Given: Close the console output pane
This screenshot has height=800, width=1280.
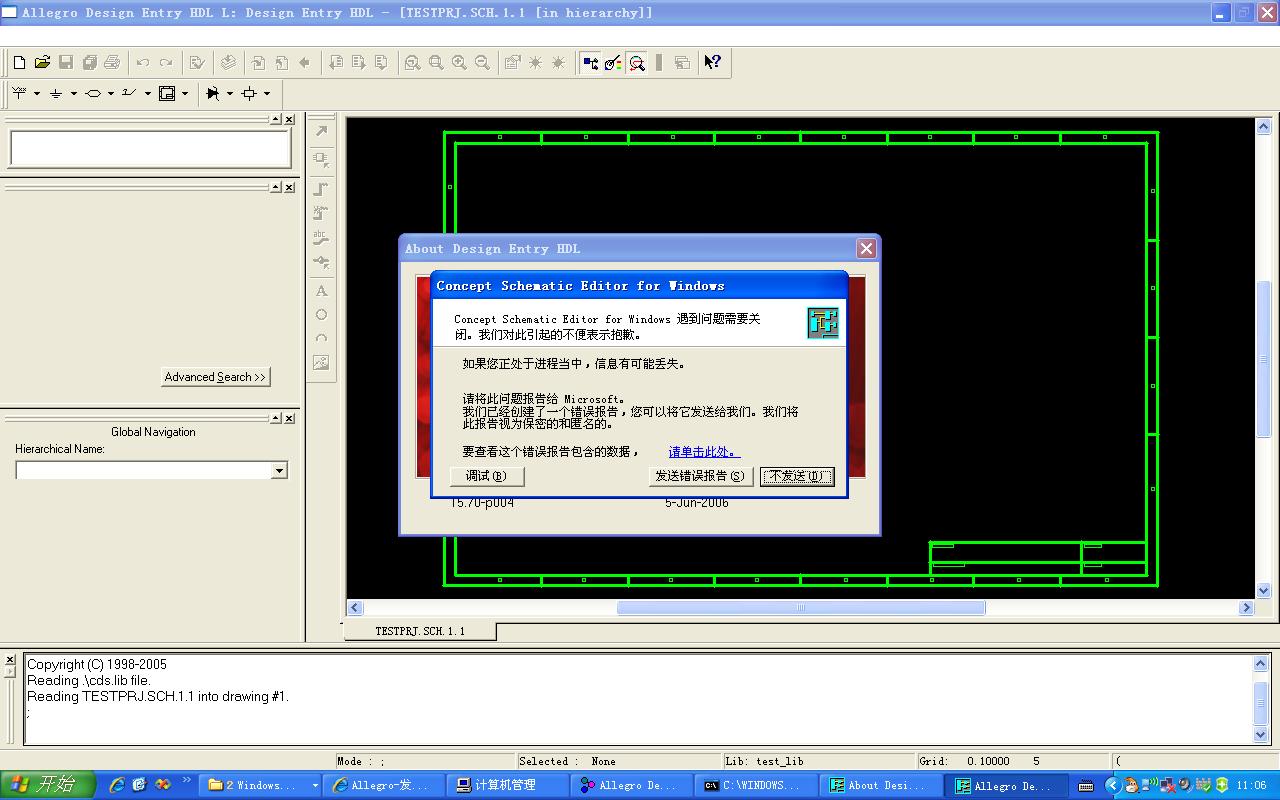Looking at the screenshot, I should pyautogui.click(x=10, y=660).
